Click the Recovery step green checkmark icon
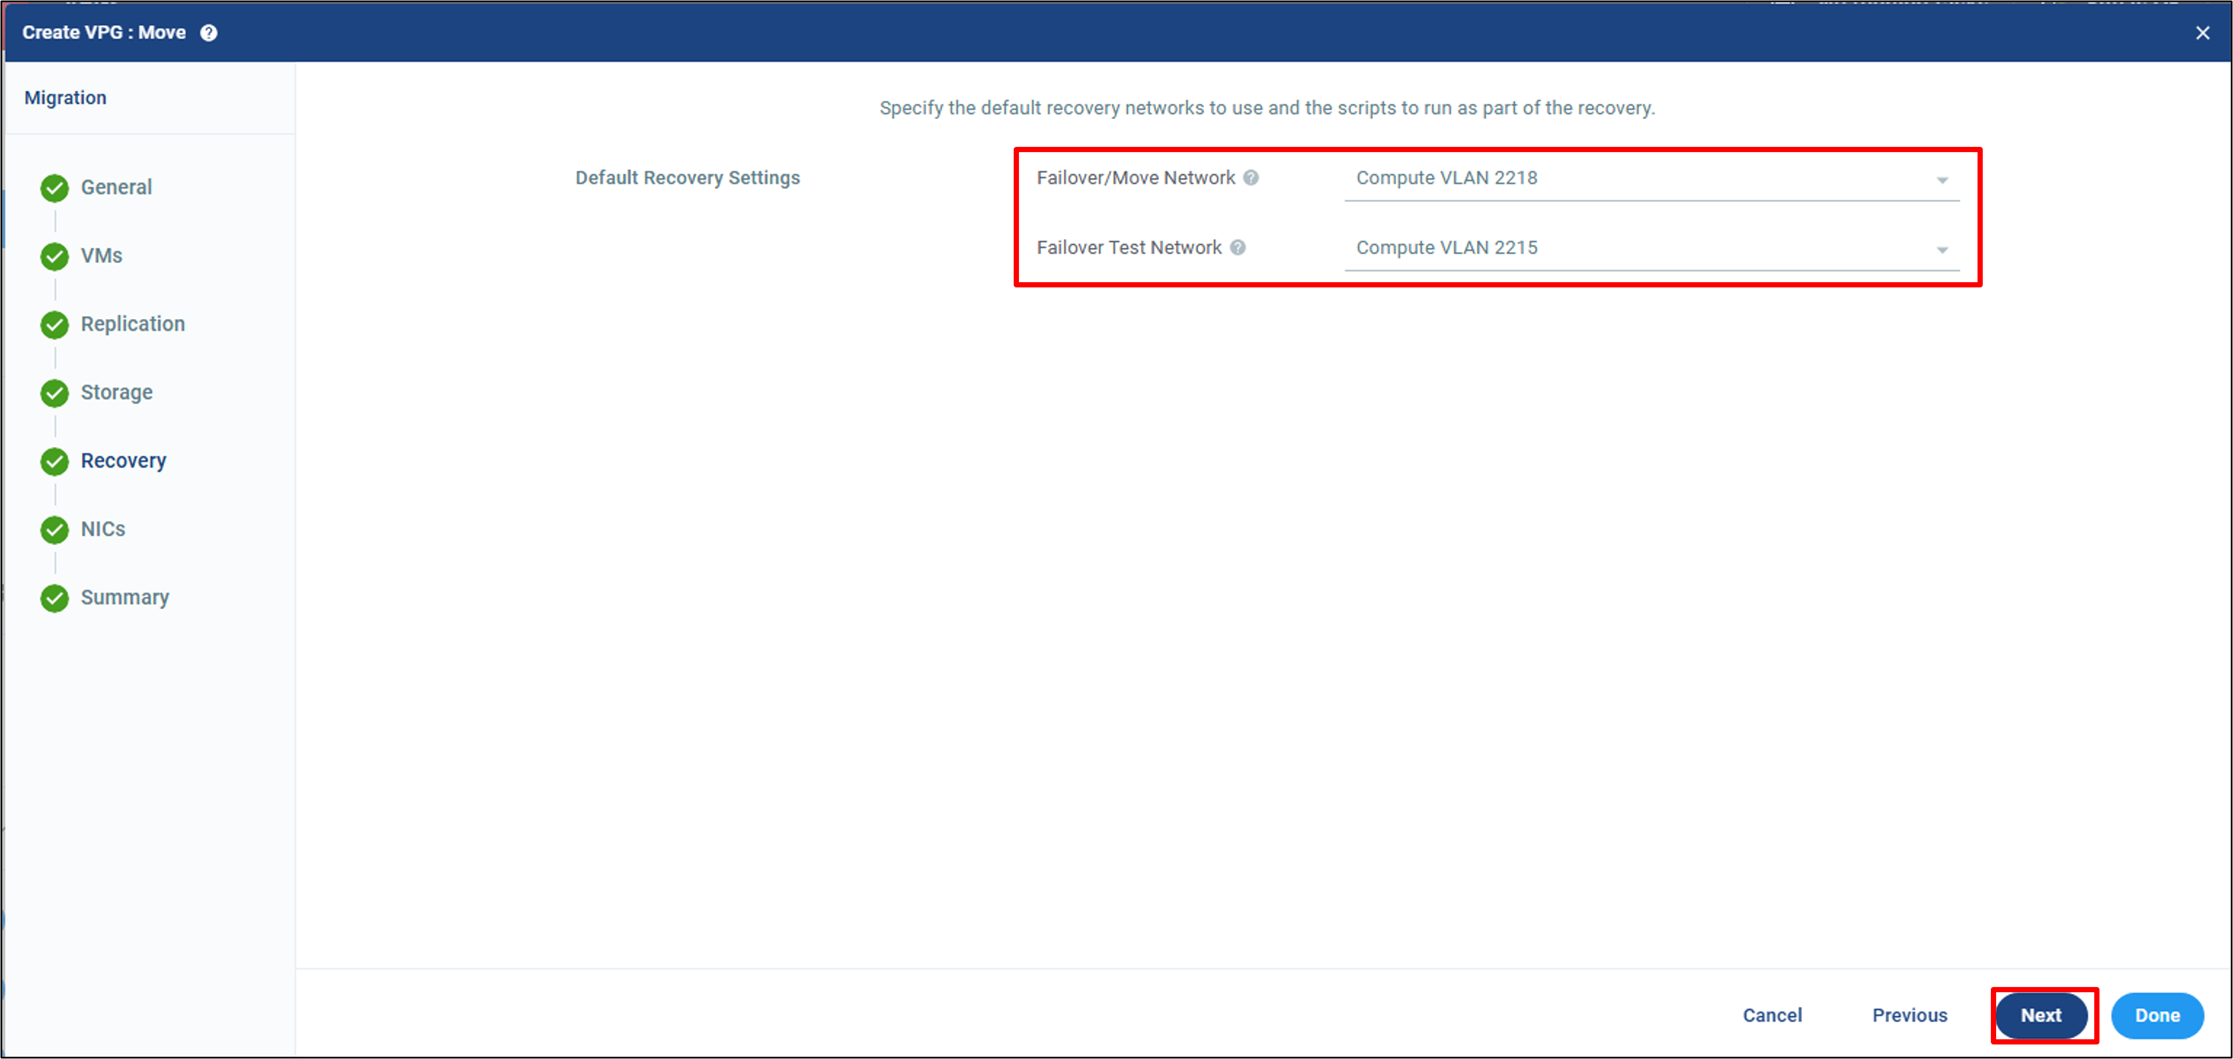The width and height of the screenshot is (2233, 1059). click(55, 461)
